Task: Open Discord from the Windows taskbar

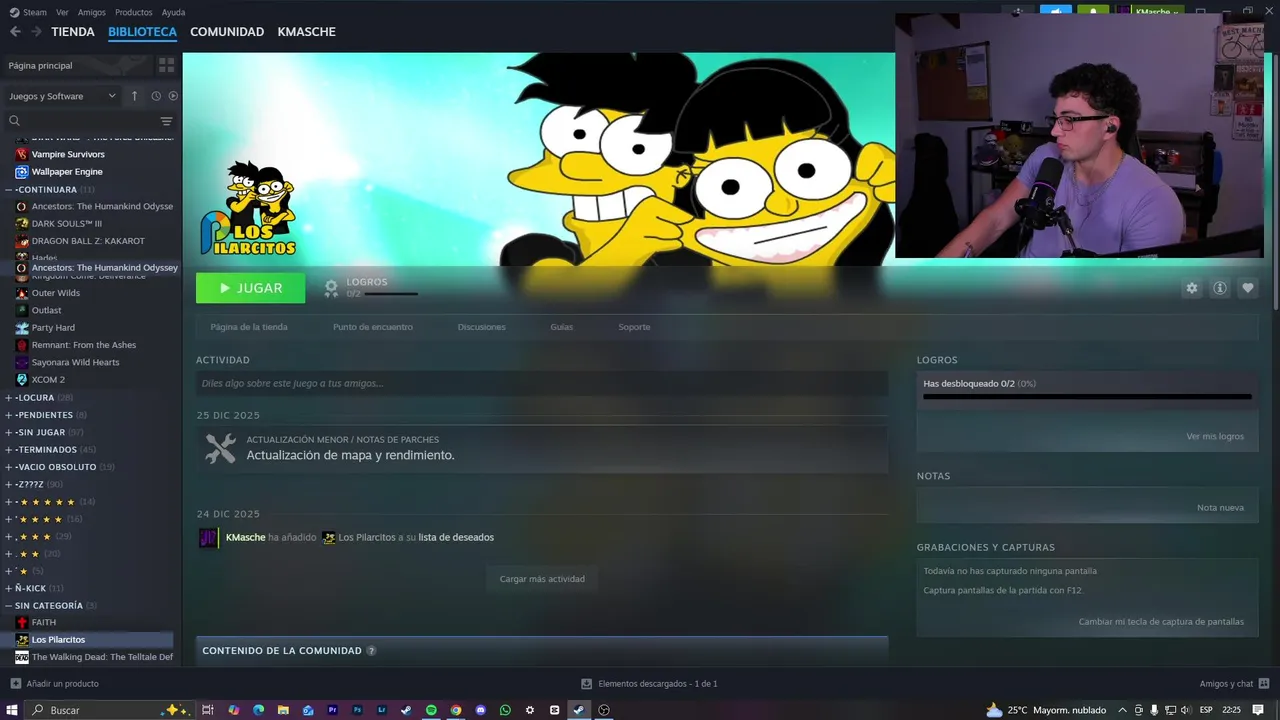Action: pos(480,710)
